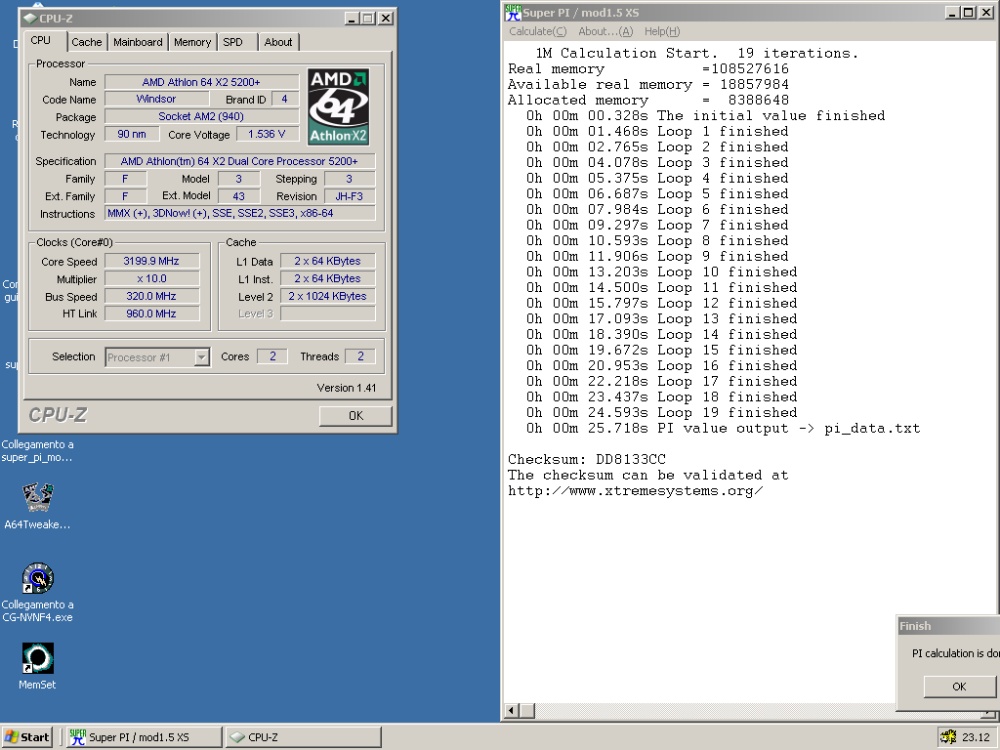The image size is (1000, 750).
Task: Click the 'Loop 19 finished' line
Action: 661,413
